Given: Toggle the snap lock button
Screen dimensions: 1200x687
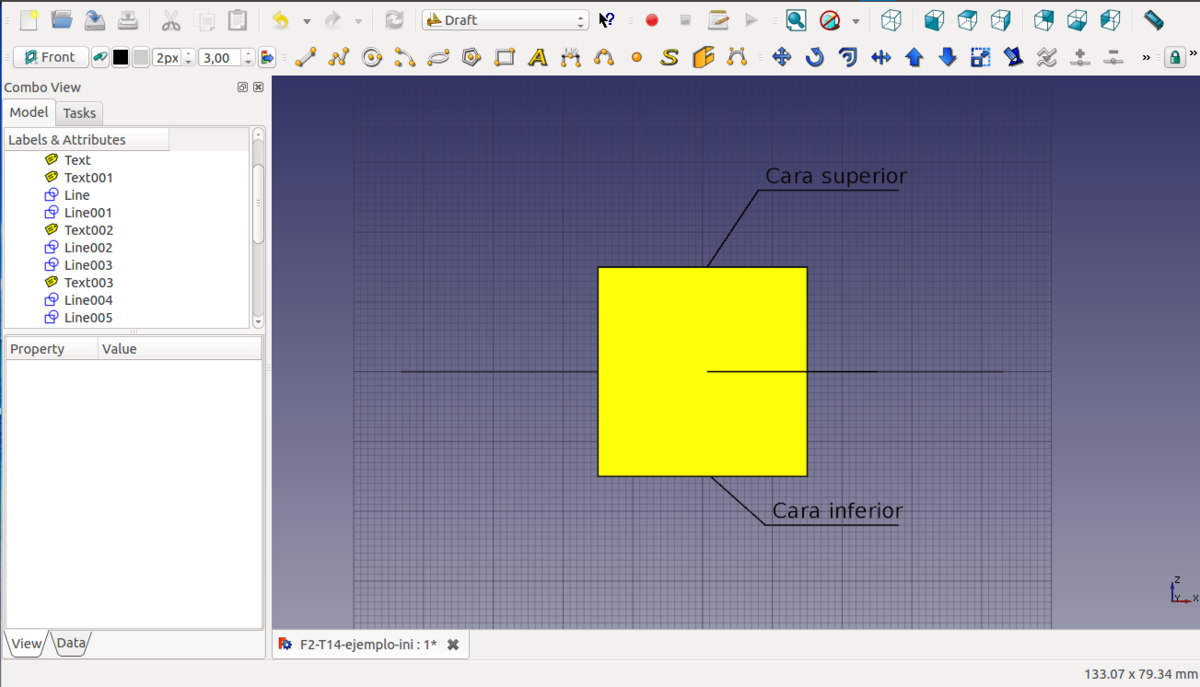Looking at the screenshot, I should click(x=1176, y=58).
